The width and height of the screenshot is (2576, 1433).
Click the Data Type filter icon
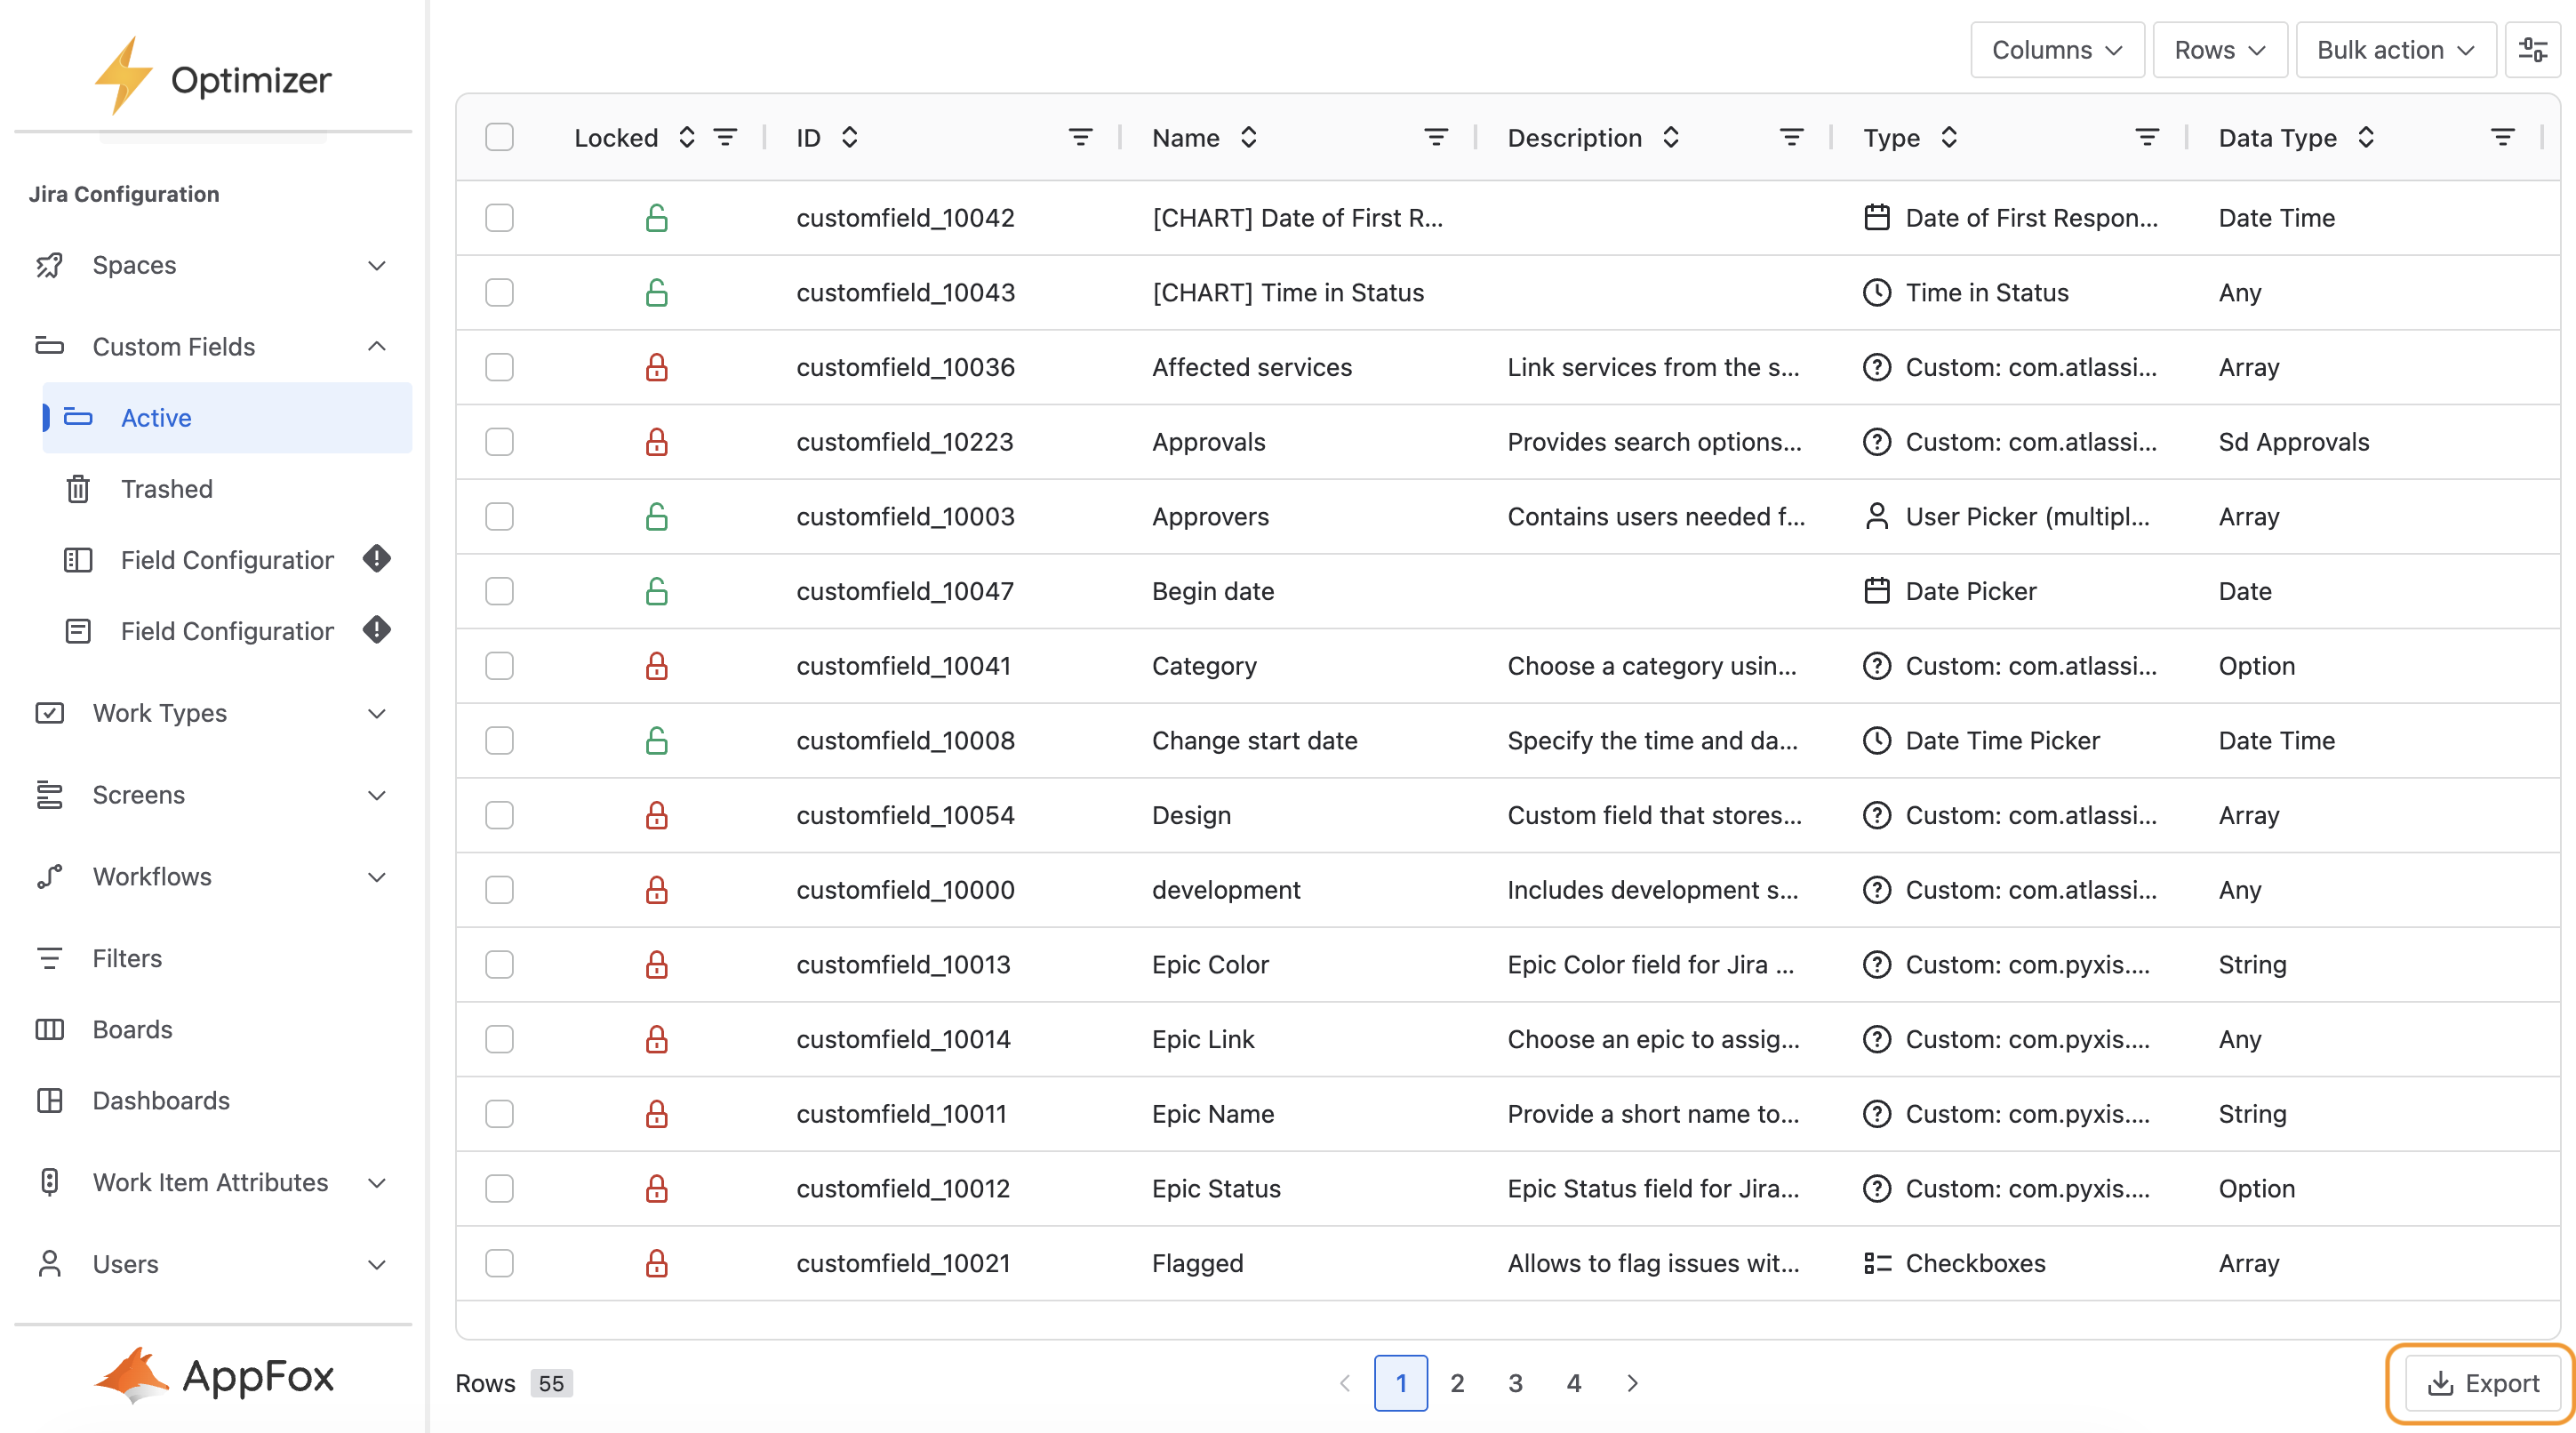pos(2502,137)
